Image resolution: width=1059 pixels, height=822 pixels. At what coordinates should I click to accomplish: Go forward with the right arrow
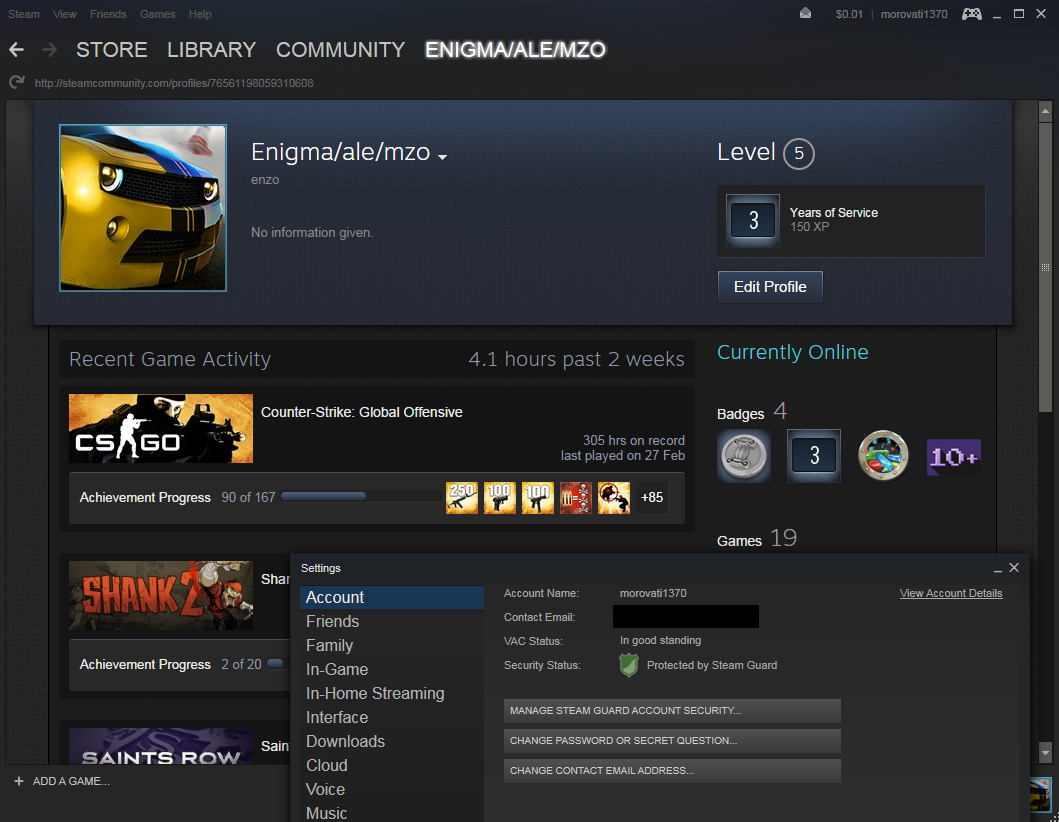coord(49,49)
